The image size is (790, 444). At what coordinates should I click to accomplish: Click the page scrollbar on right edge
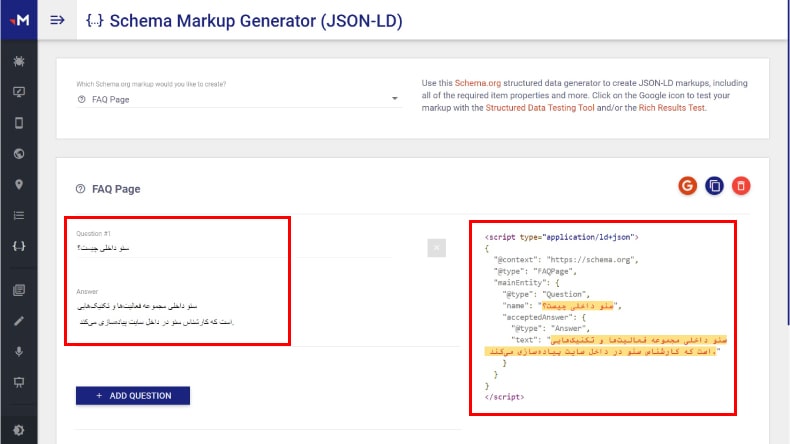787,163
